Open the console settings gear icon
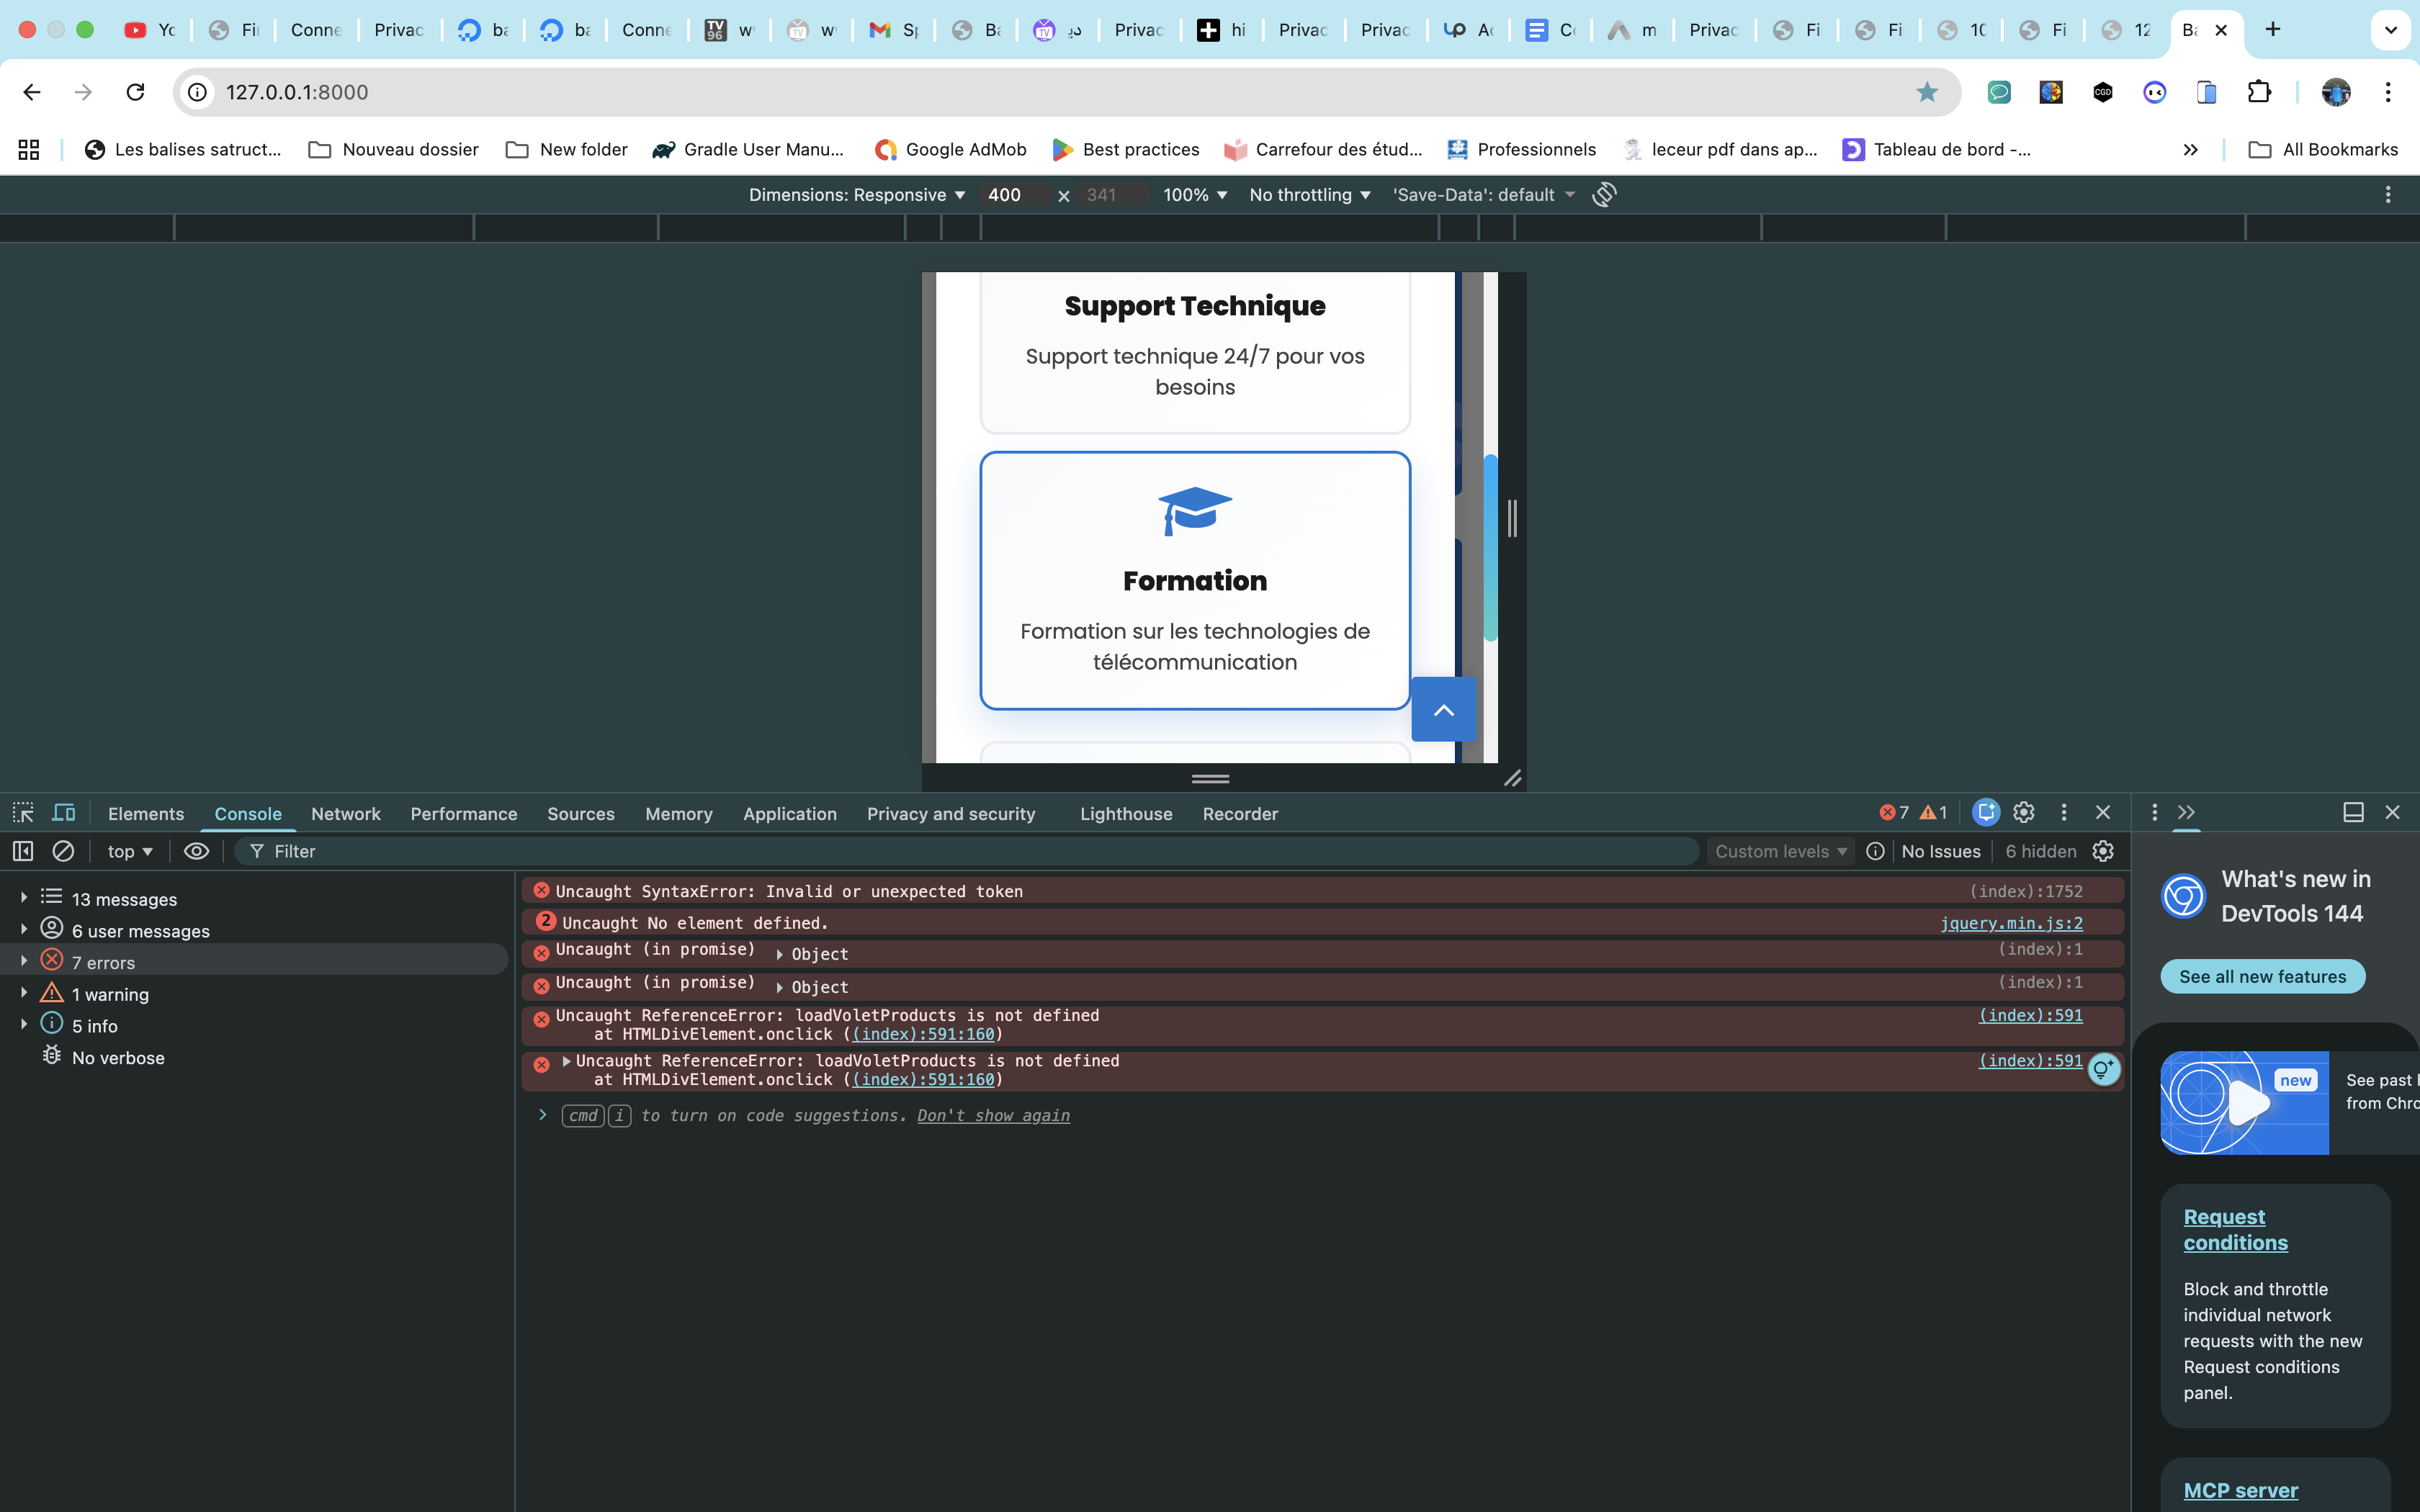Image resolution: width=2420 pixels, height=1512 pixels. point(2103,851)
